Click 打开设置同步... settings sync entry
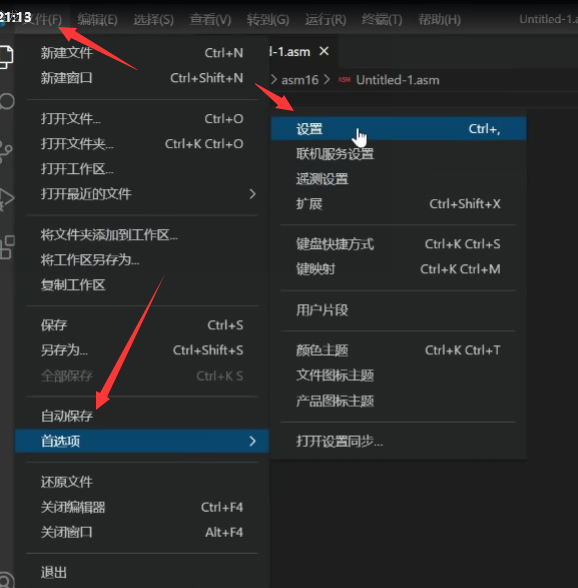 pos(398,441)
